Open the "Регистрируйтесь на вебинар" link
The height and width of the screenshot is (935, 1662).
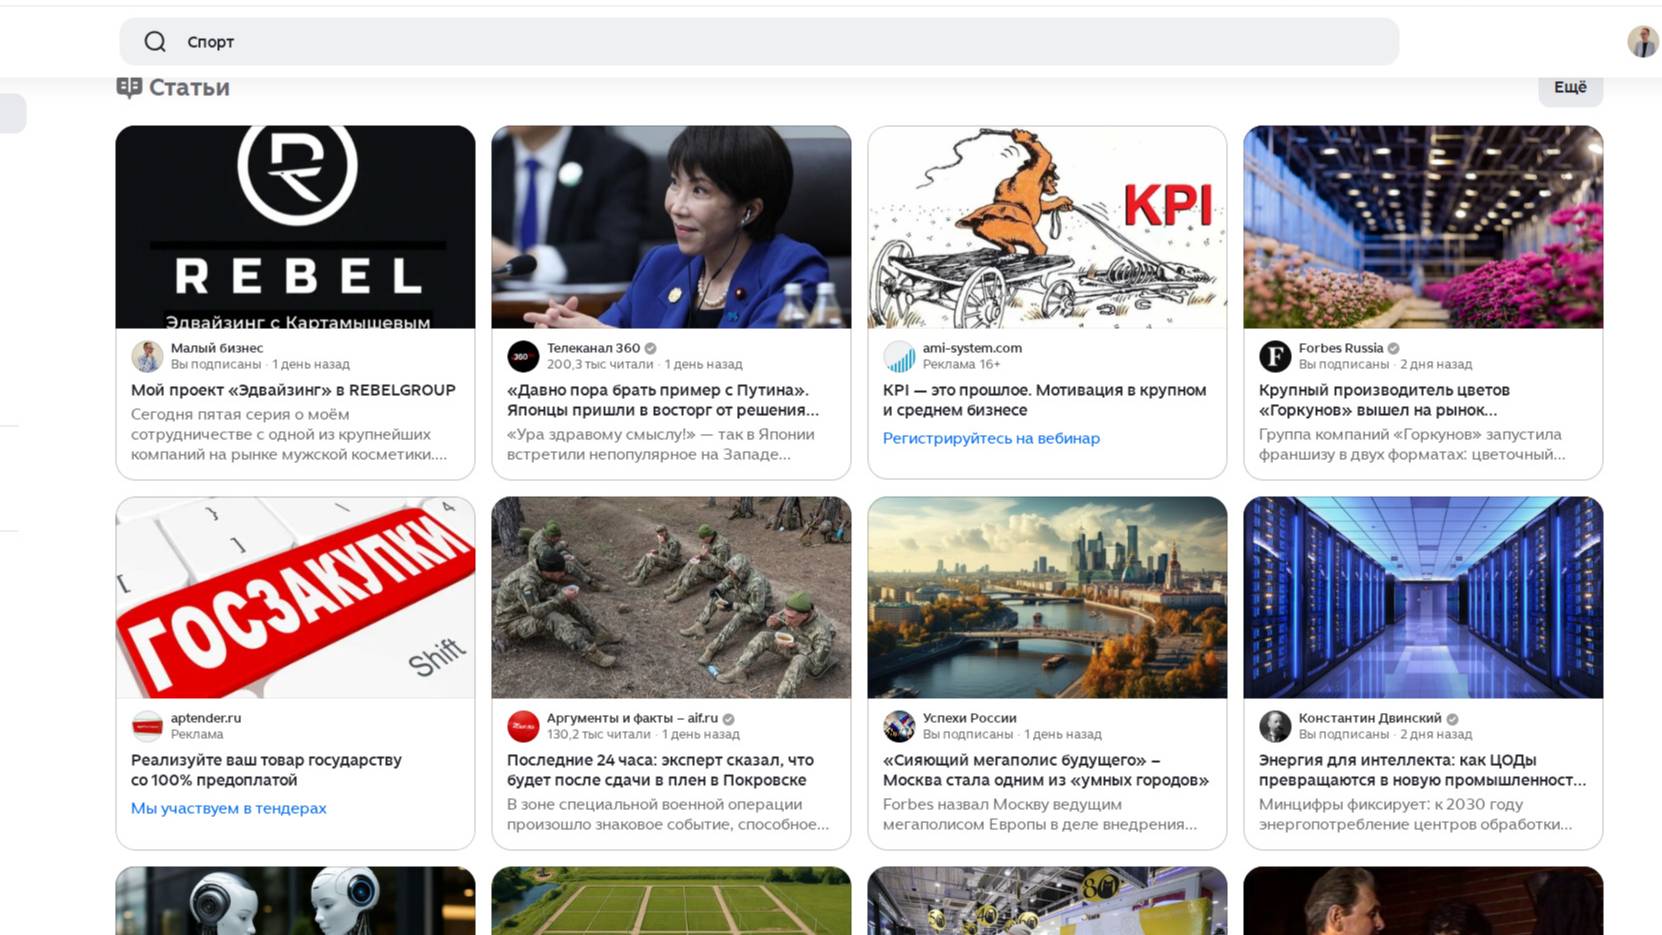(x=991, y=438)
